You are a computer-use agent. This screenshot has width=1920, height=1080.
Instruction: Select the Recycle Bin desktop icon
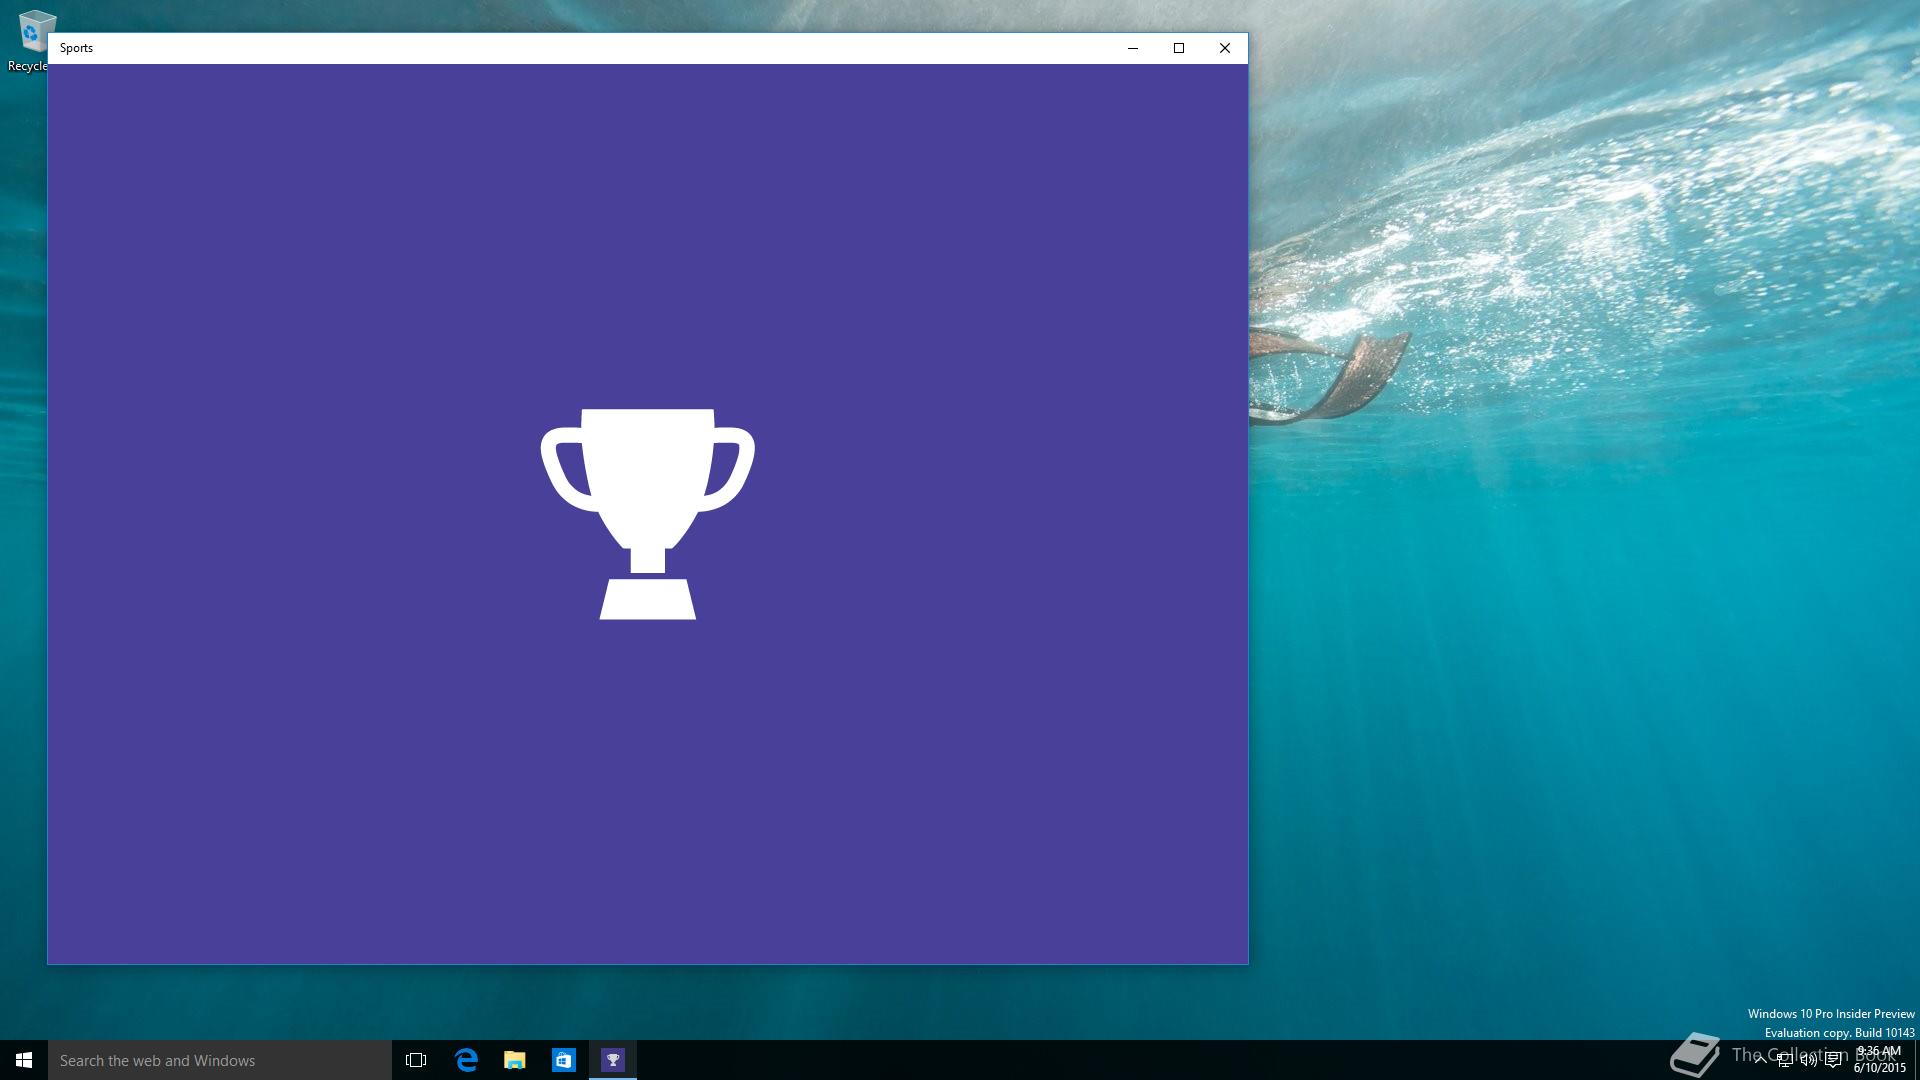30,40
